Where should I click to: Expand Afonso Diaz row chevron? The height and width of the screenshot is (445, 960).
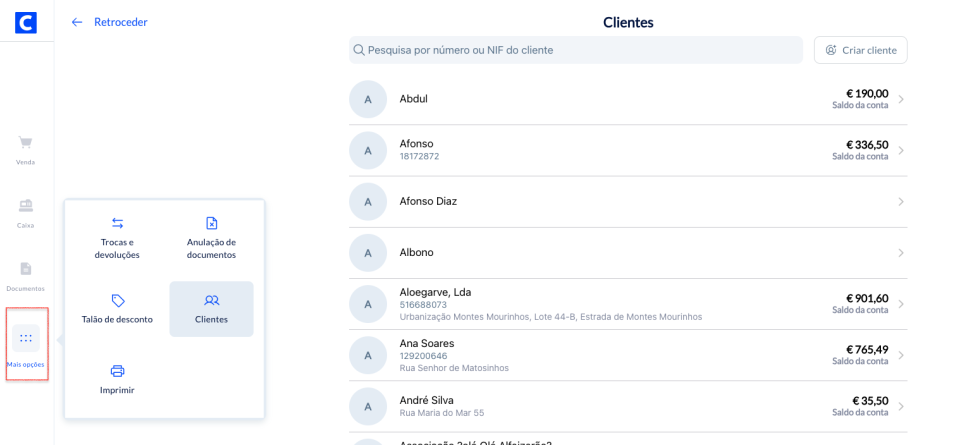point(900,202)
